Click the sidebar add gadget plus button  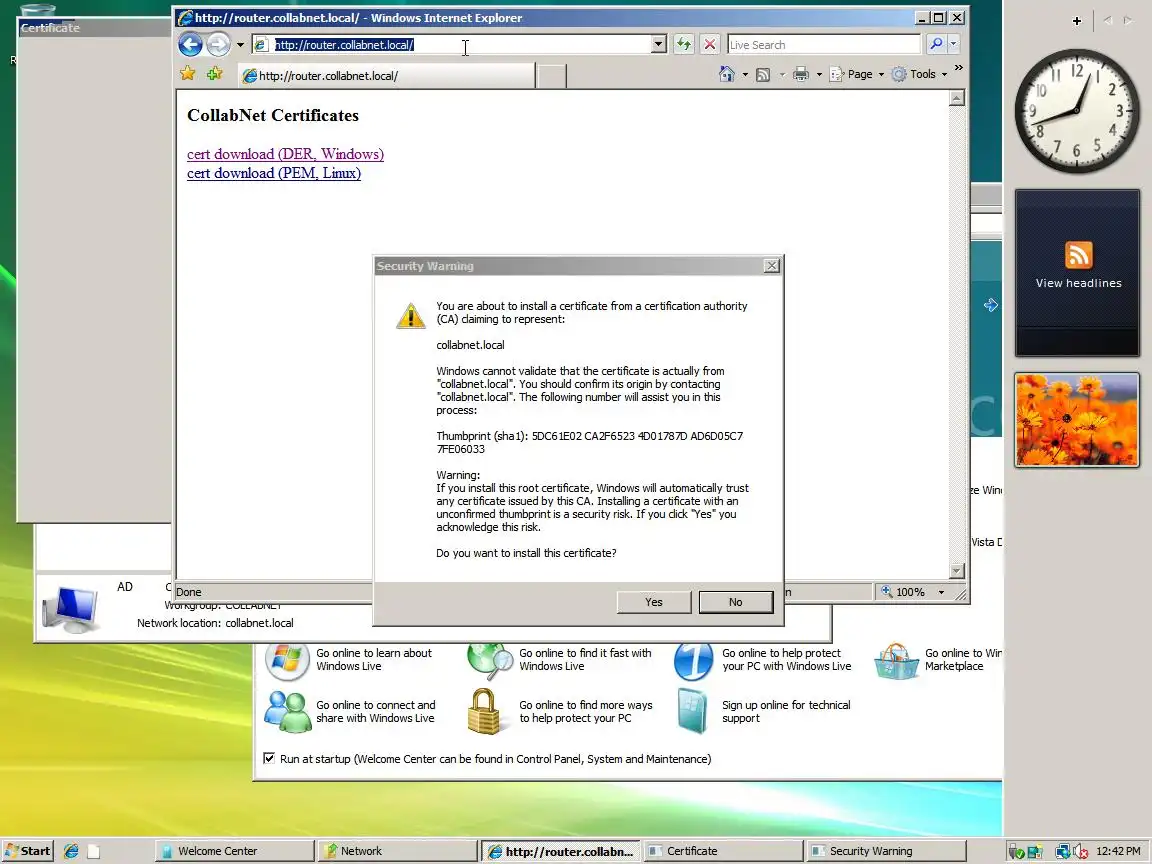1076,21
